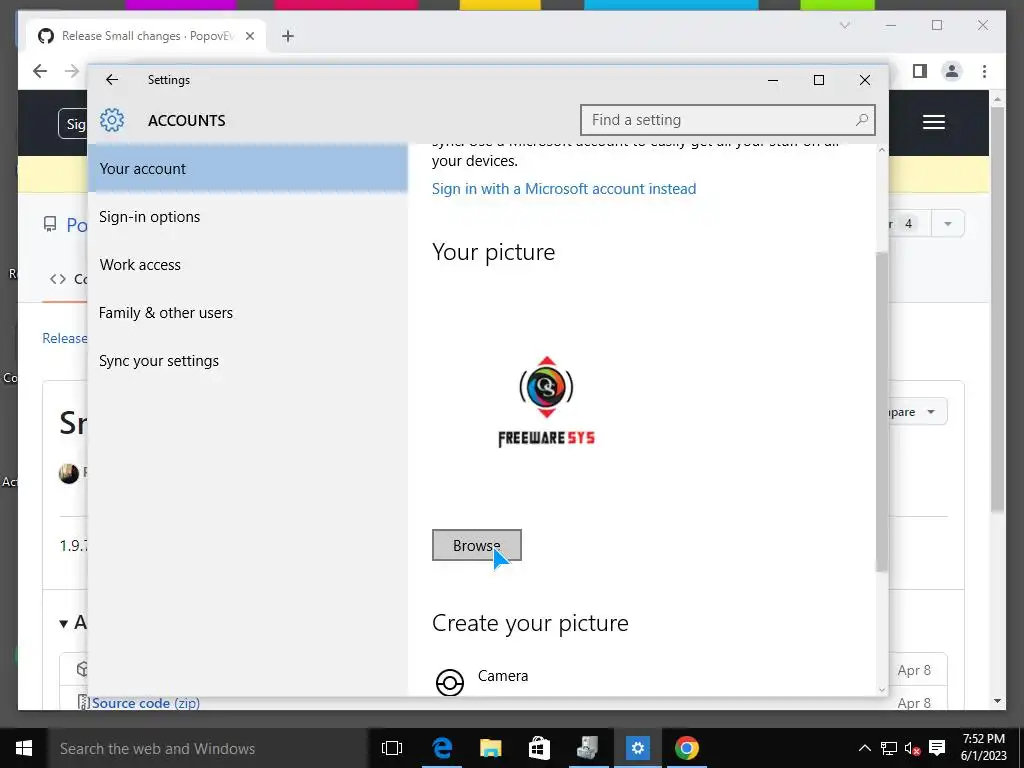Image resolution: width=1024 pixels, height=768 pixels.
Task: Close the Release Small changes tab
Action: [x=249, y=36]
